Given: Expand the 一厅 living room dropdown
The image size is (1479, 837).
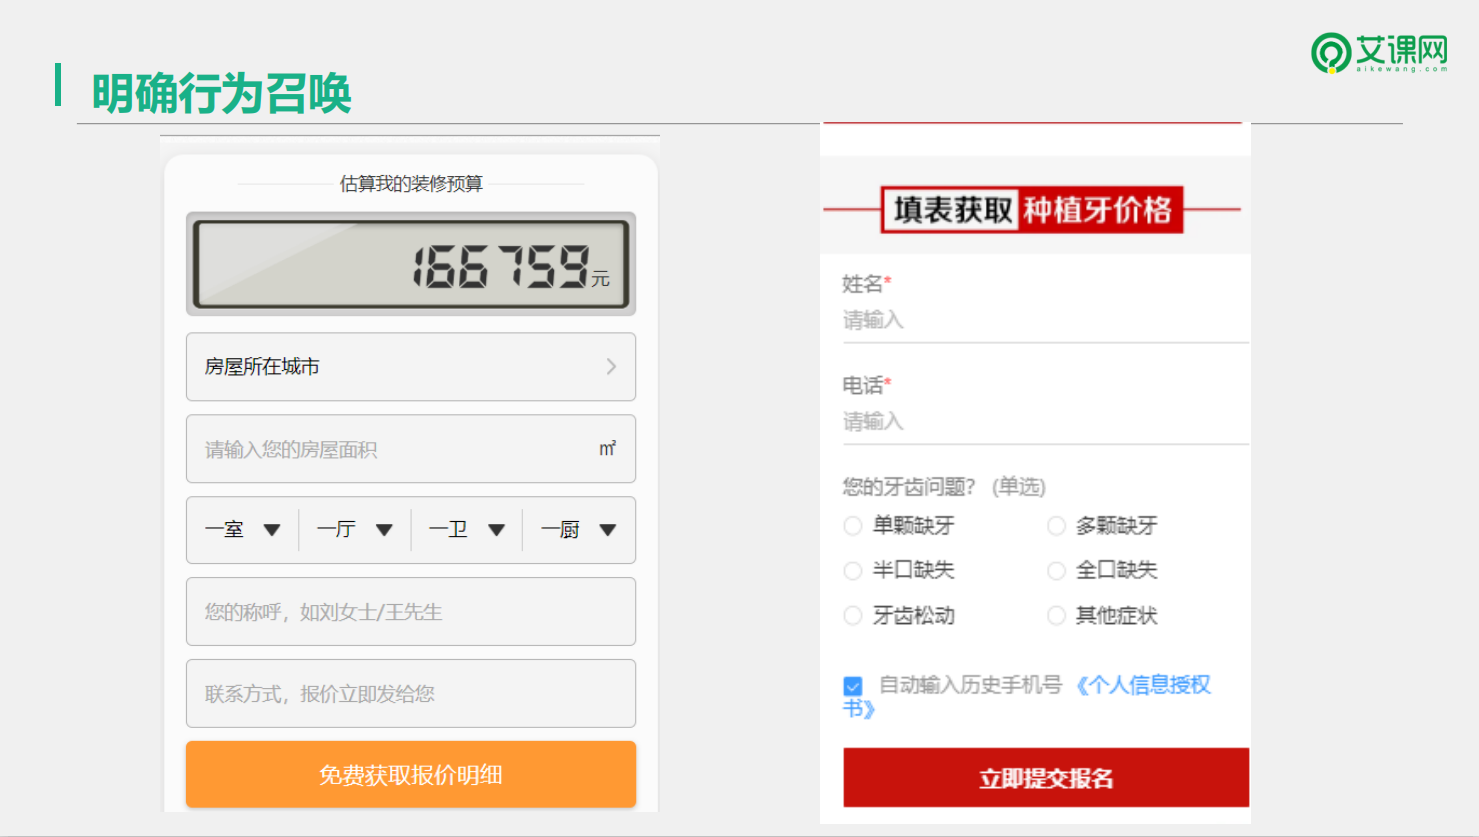Looking at the screenshot, I should [355, 530].
